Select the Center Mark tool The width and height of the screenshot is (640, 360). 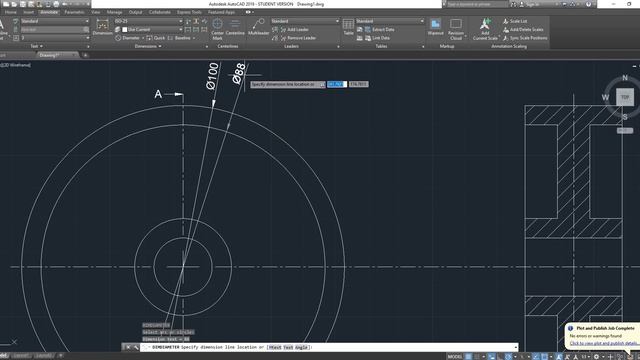[218, 29]
